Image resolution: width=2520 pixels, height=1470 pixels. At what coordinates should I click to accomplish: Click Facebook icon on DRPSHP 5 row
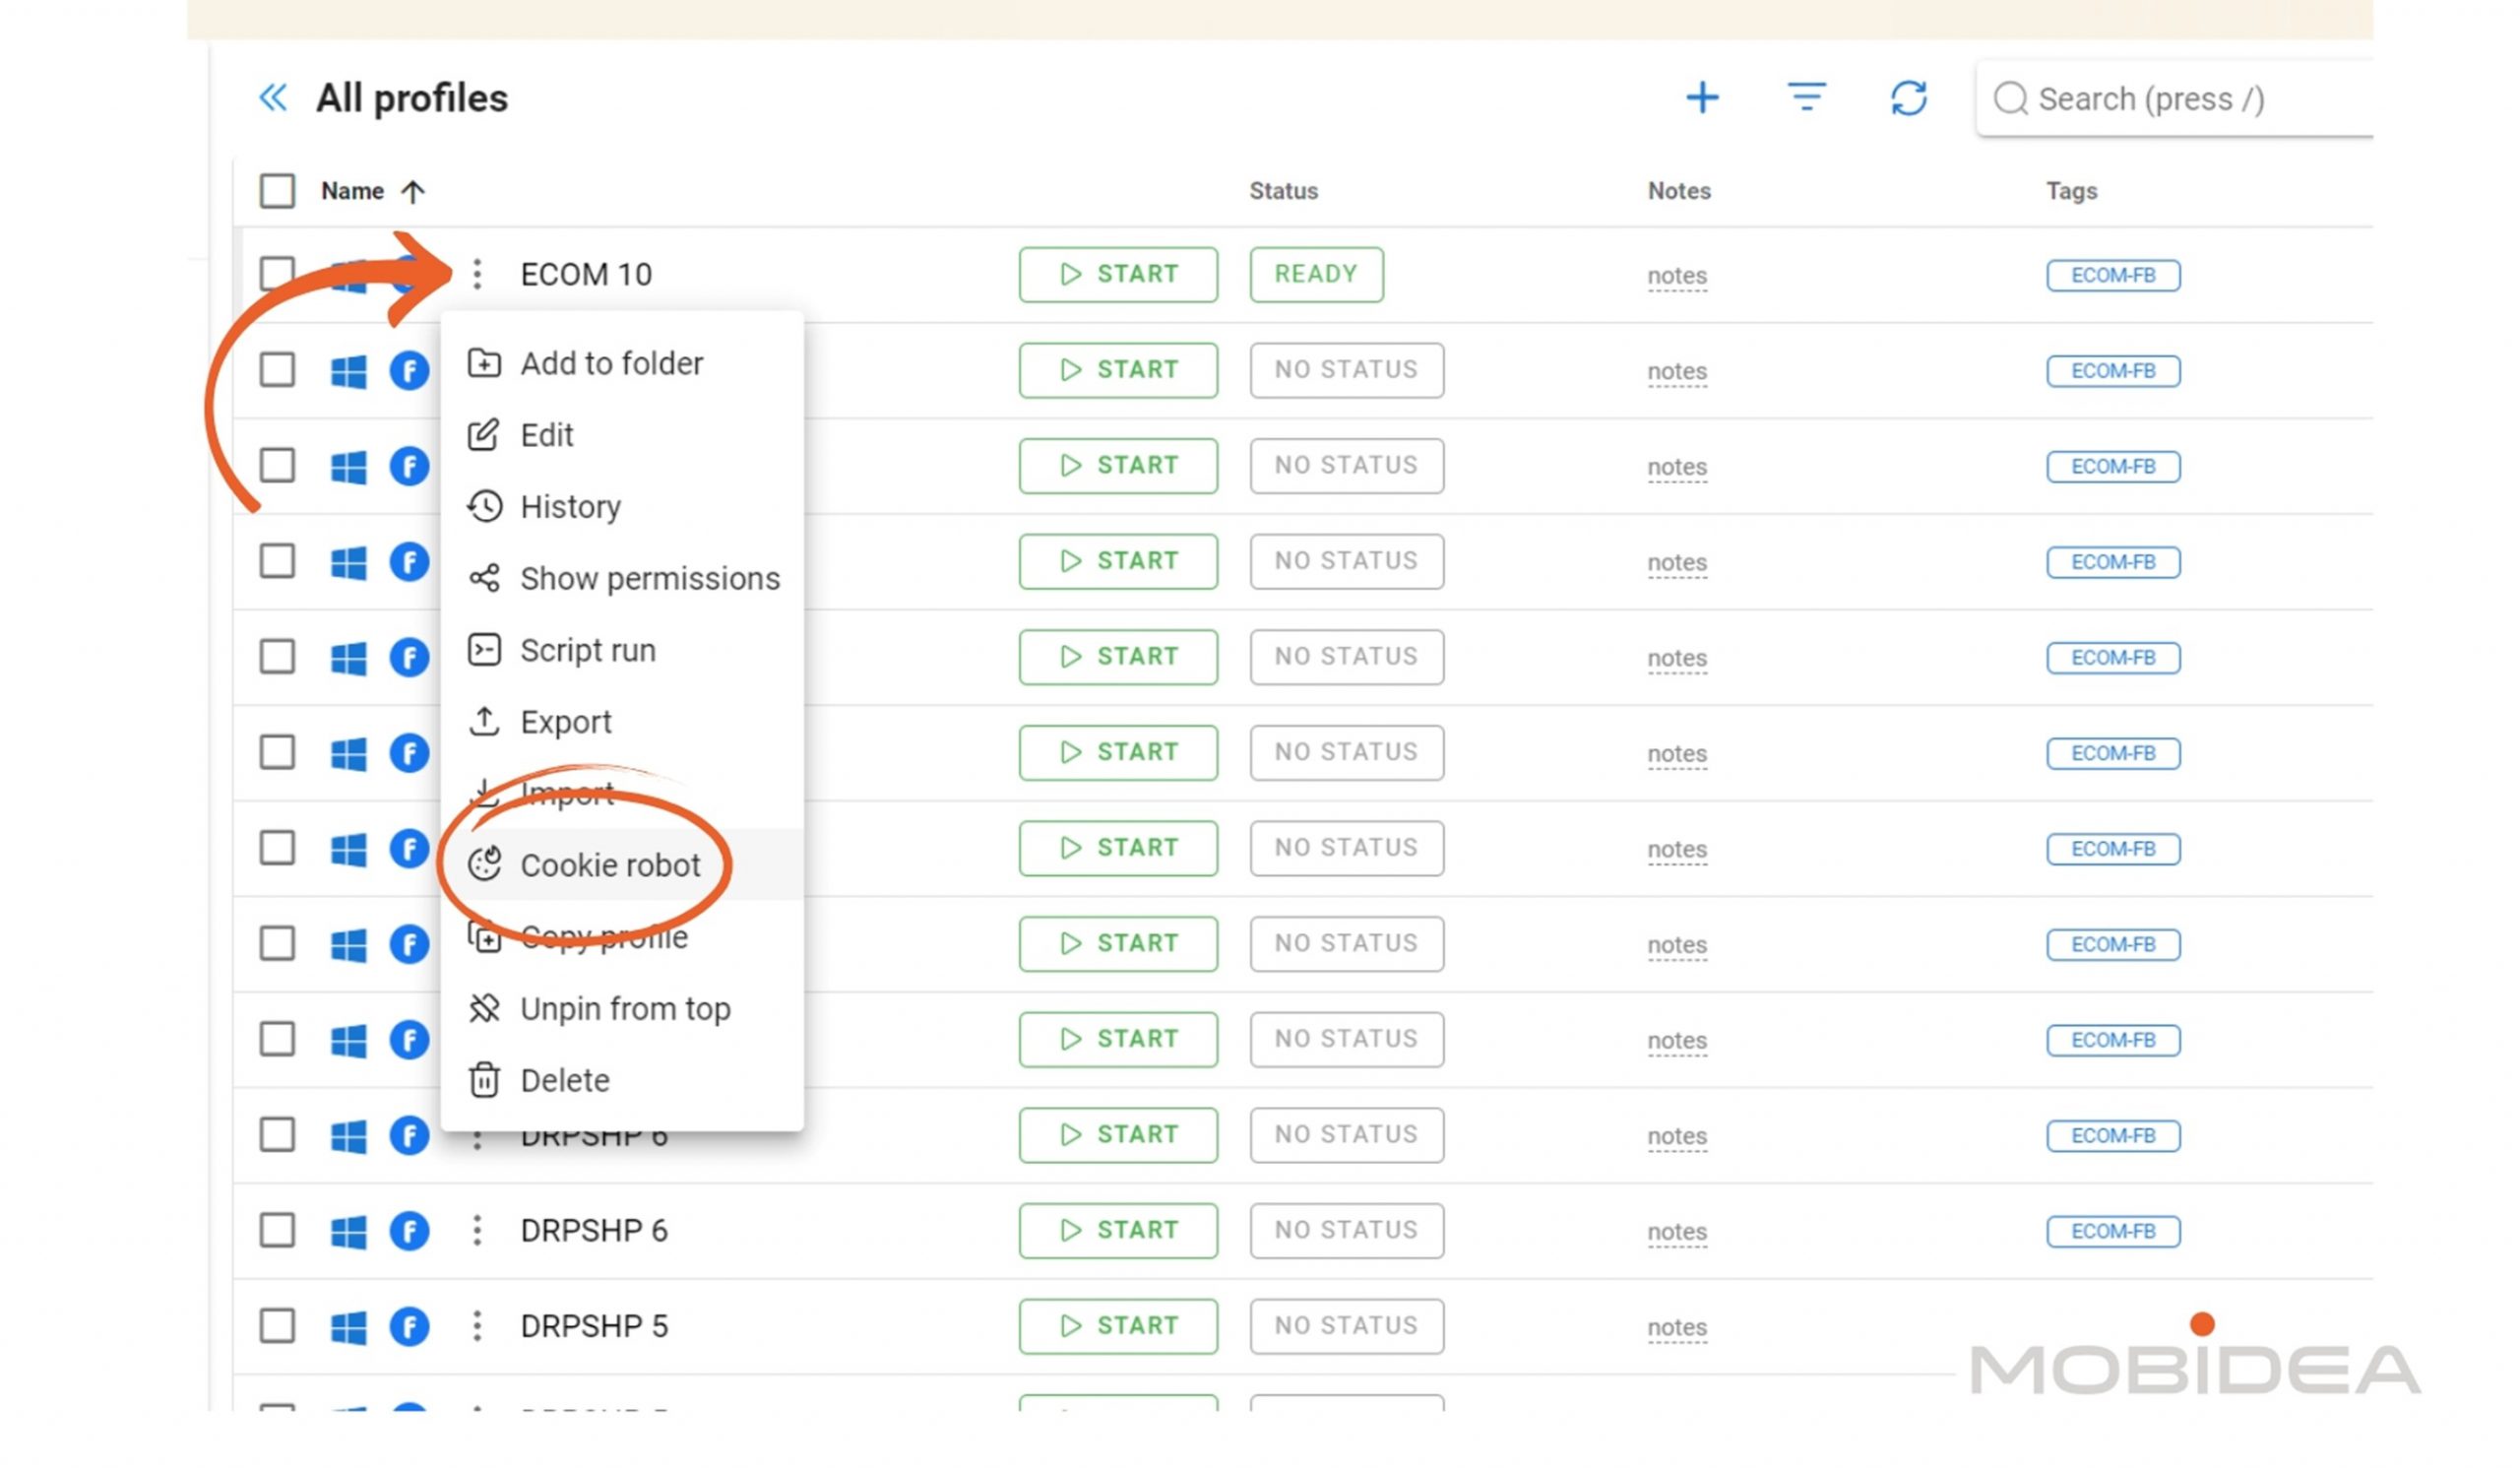pyautogui.click(x=409, y=1327)
